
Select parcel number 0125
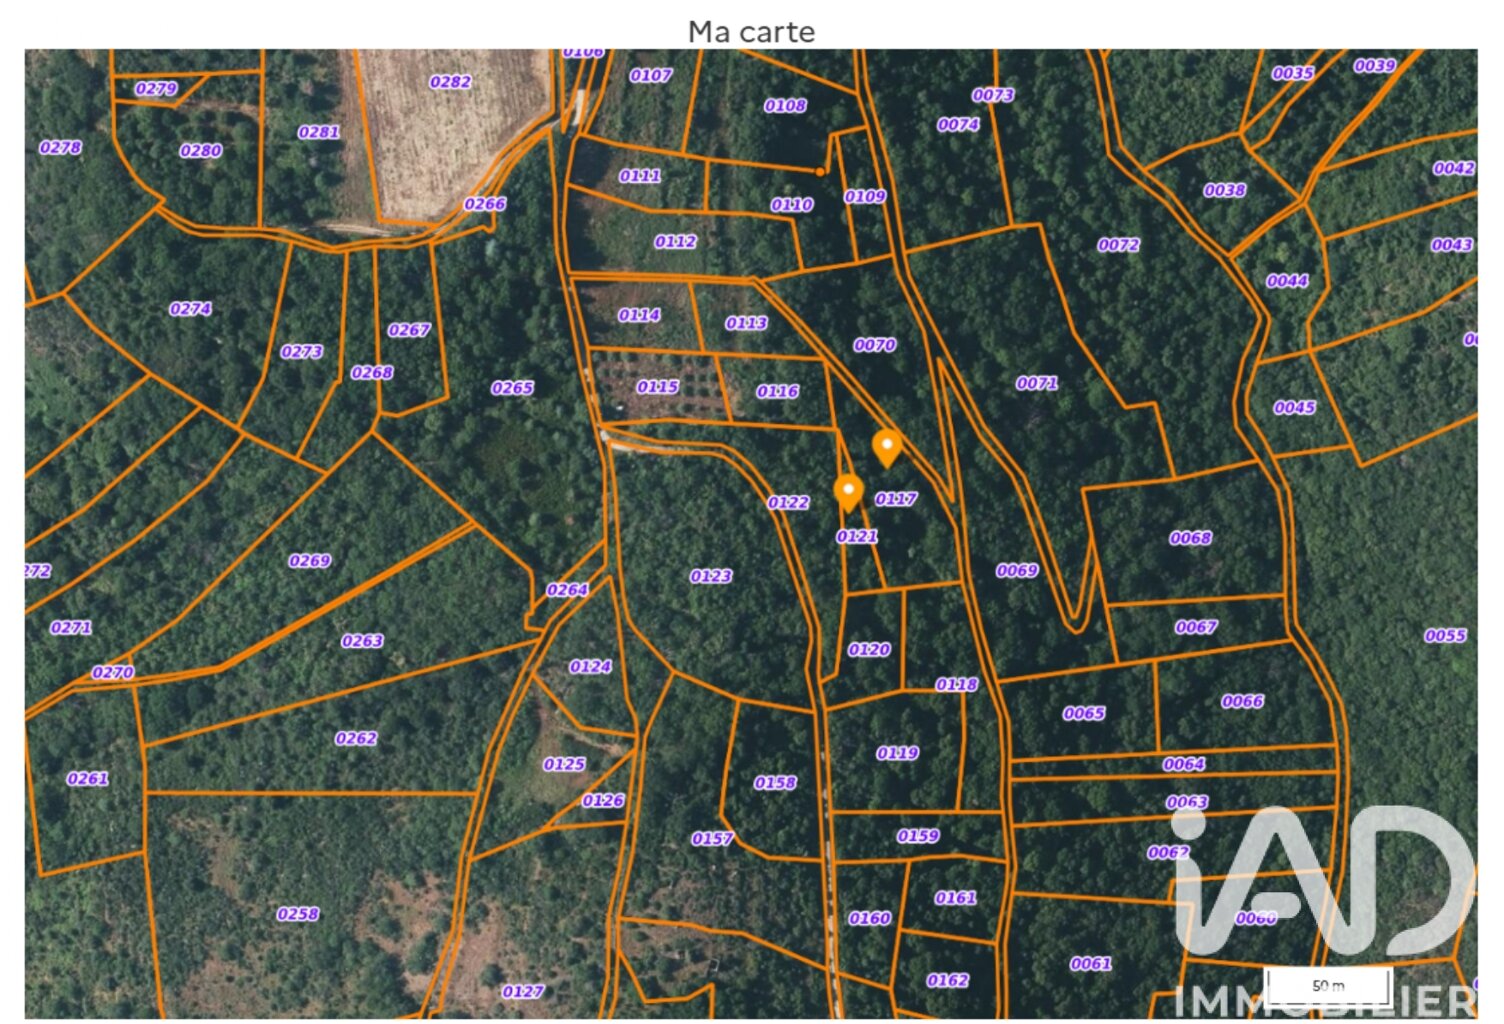pyautogui.click(x=564, y=764)
